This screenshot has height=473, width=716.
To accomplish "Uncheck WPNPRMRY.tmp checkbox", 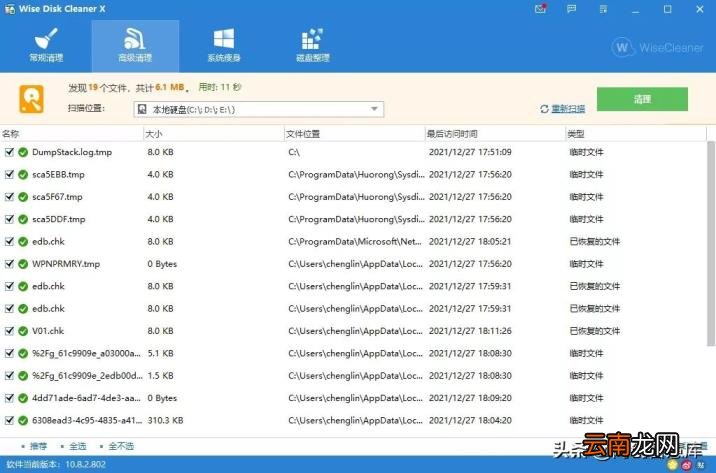I will pos(9,264).
